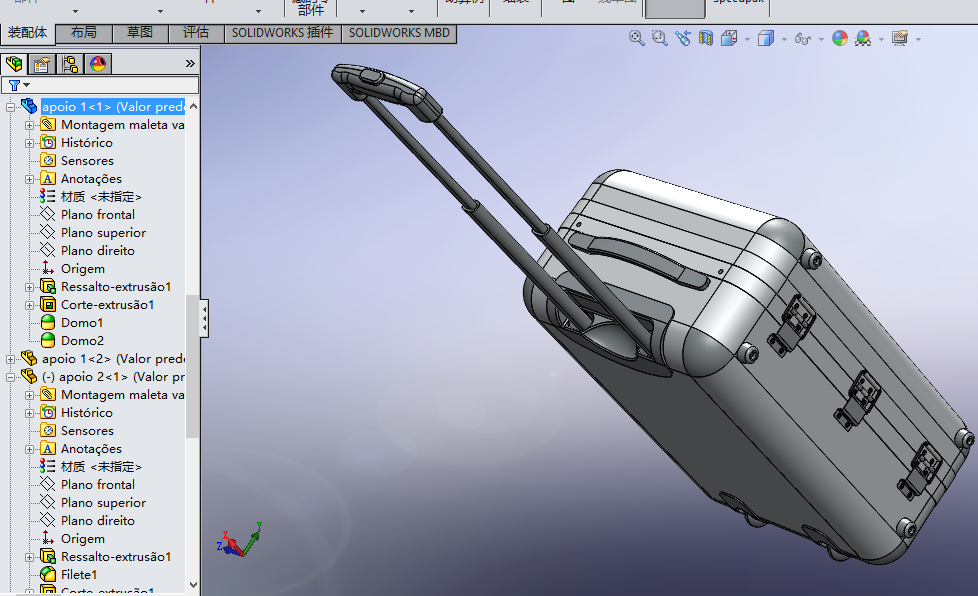978x596 pixels.
Task: Expand first Montagem maleta mates folder
Action: (x=29, y=125)
